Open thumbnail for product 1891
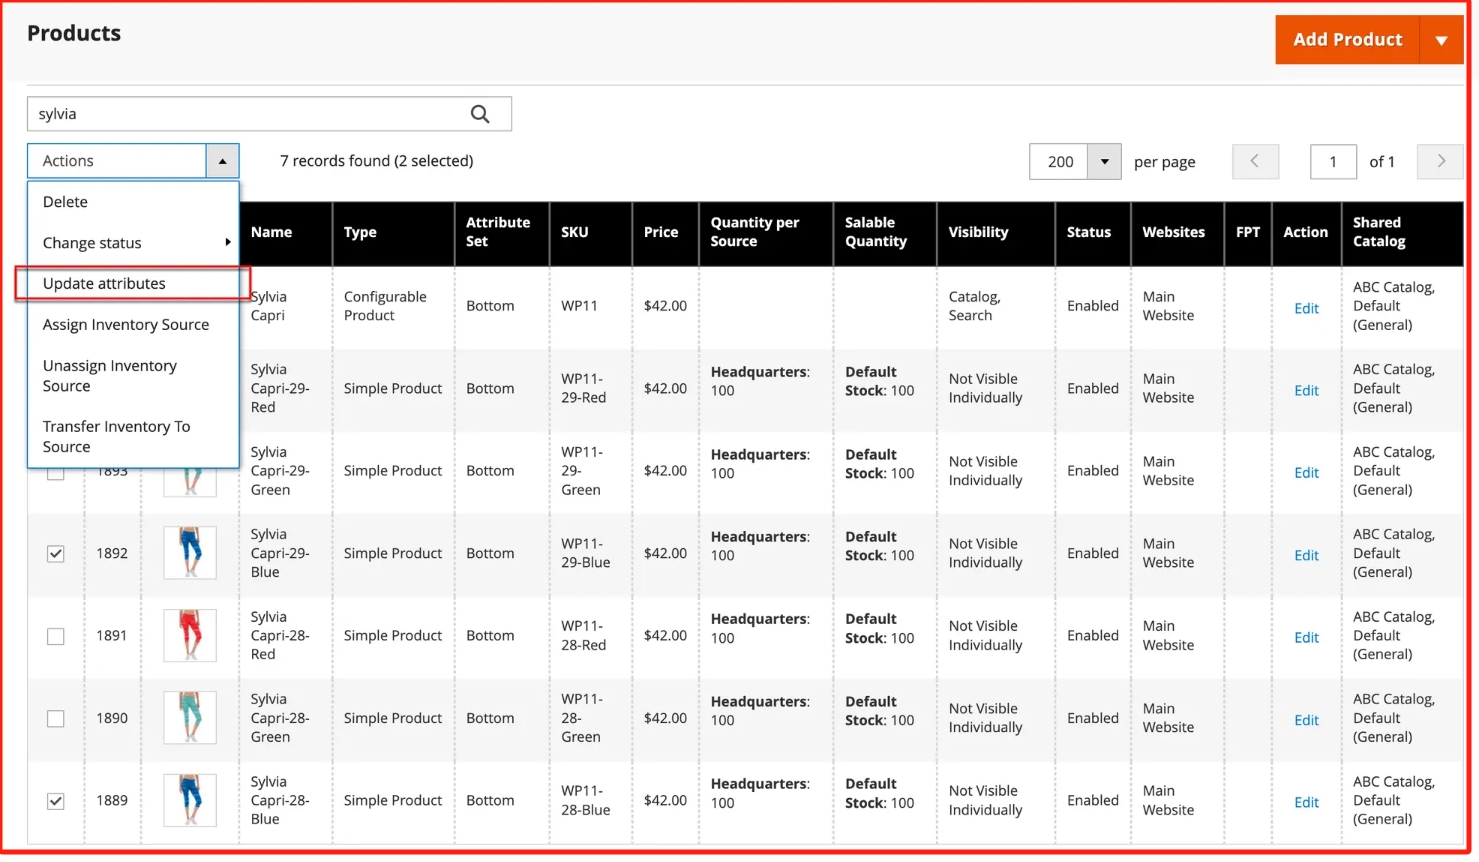 [190, 635]
